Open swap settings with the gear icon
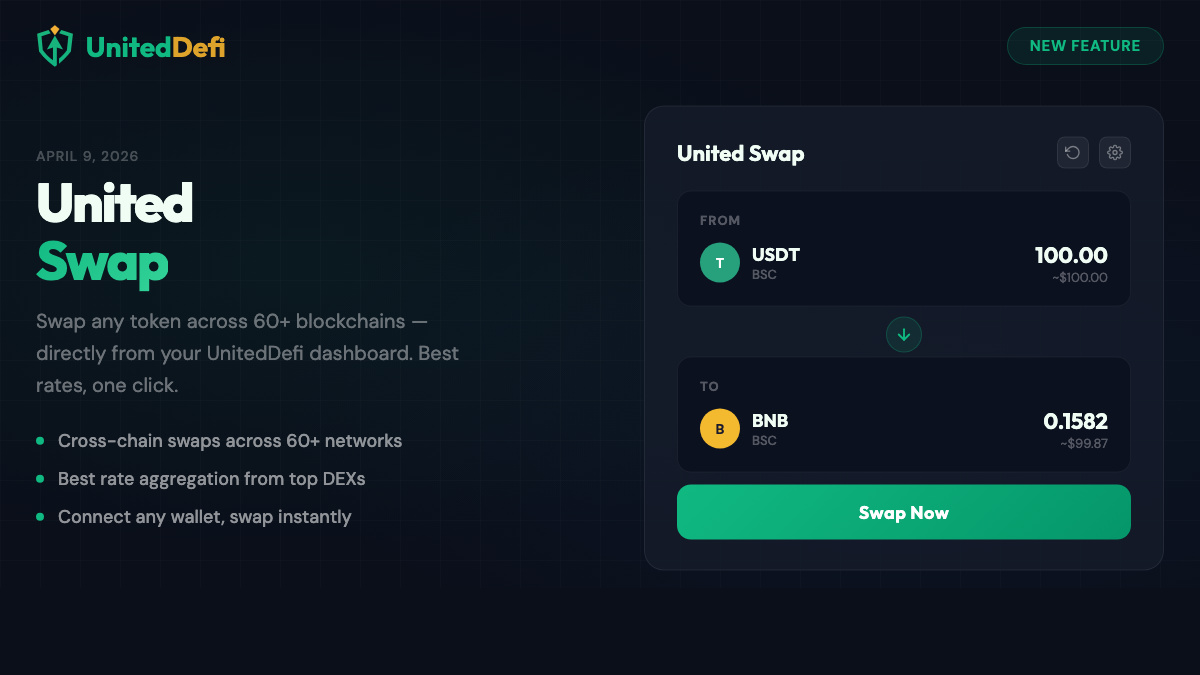The width and height of the screenshot is (1200, 675). point(1115,152)
